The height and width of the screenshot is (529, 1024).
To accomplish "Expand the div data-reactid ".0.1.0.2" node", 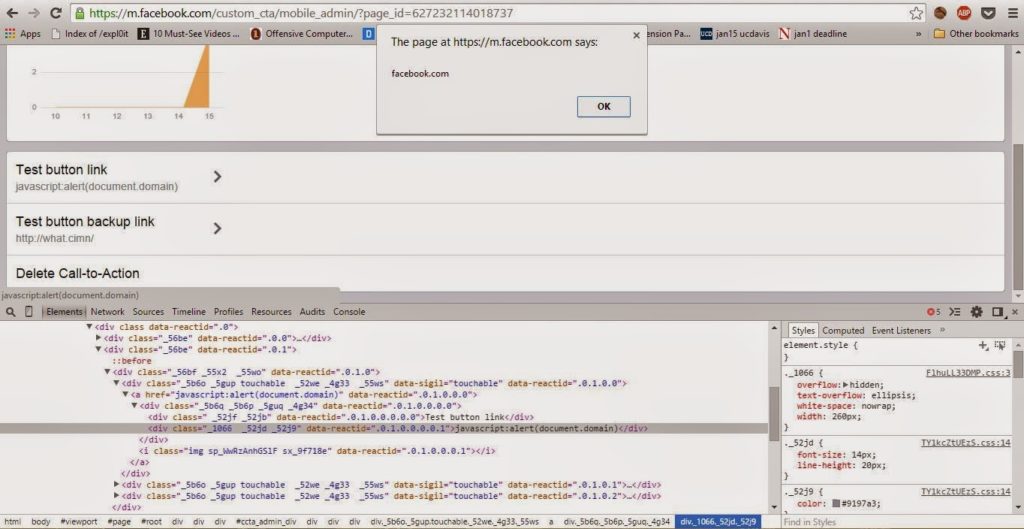I will [116, 496].
